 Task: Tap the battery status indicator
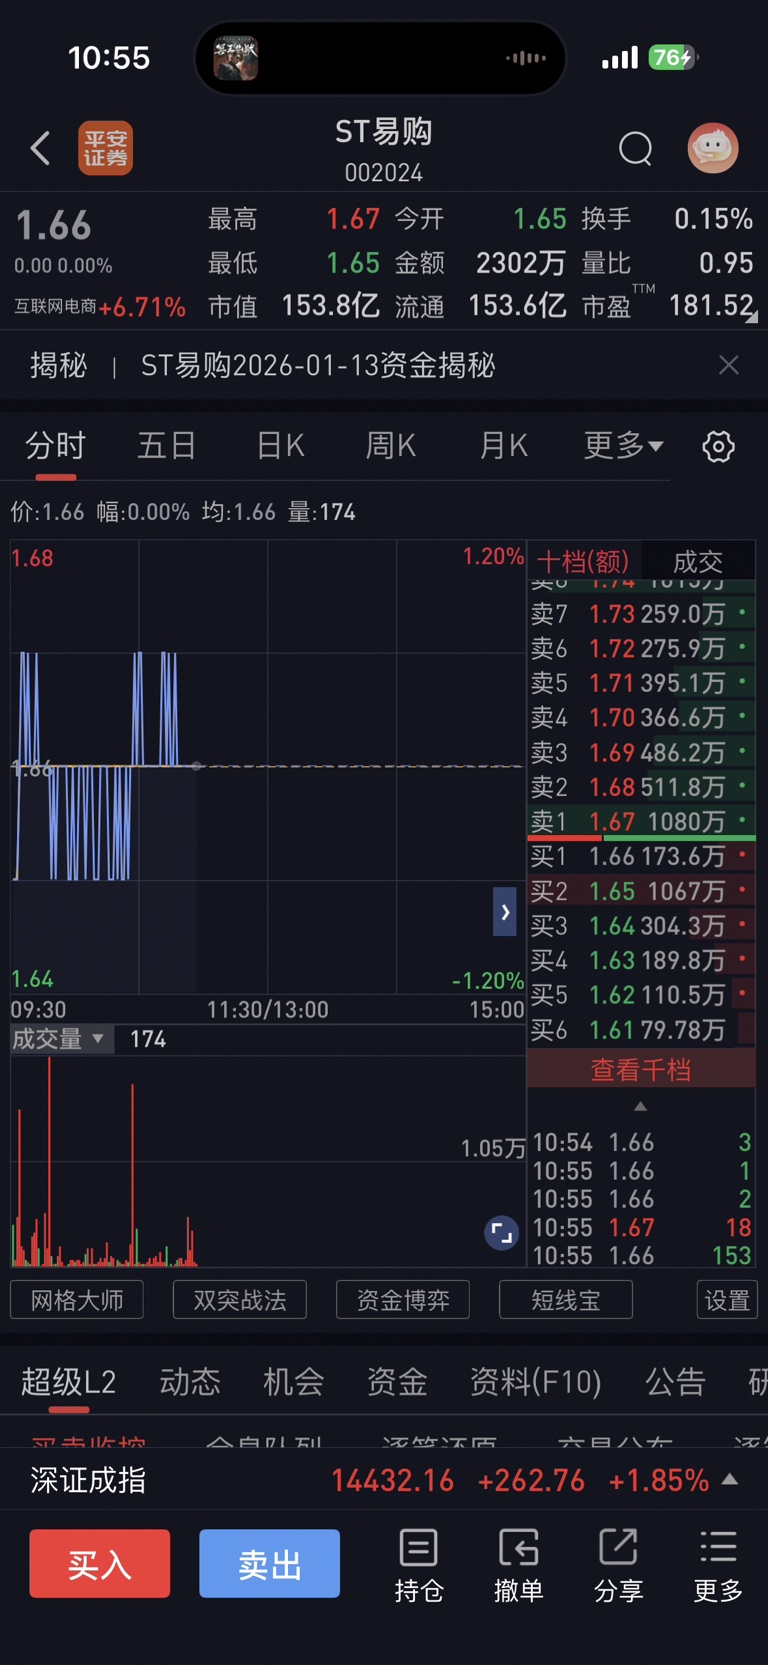pos(672,57)
